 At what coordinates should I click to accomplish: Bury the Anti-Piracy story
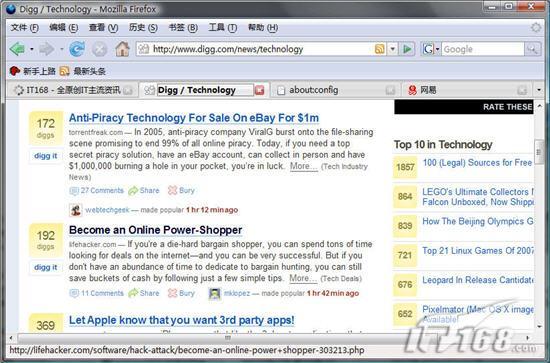[181, 190]
